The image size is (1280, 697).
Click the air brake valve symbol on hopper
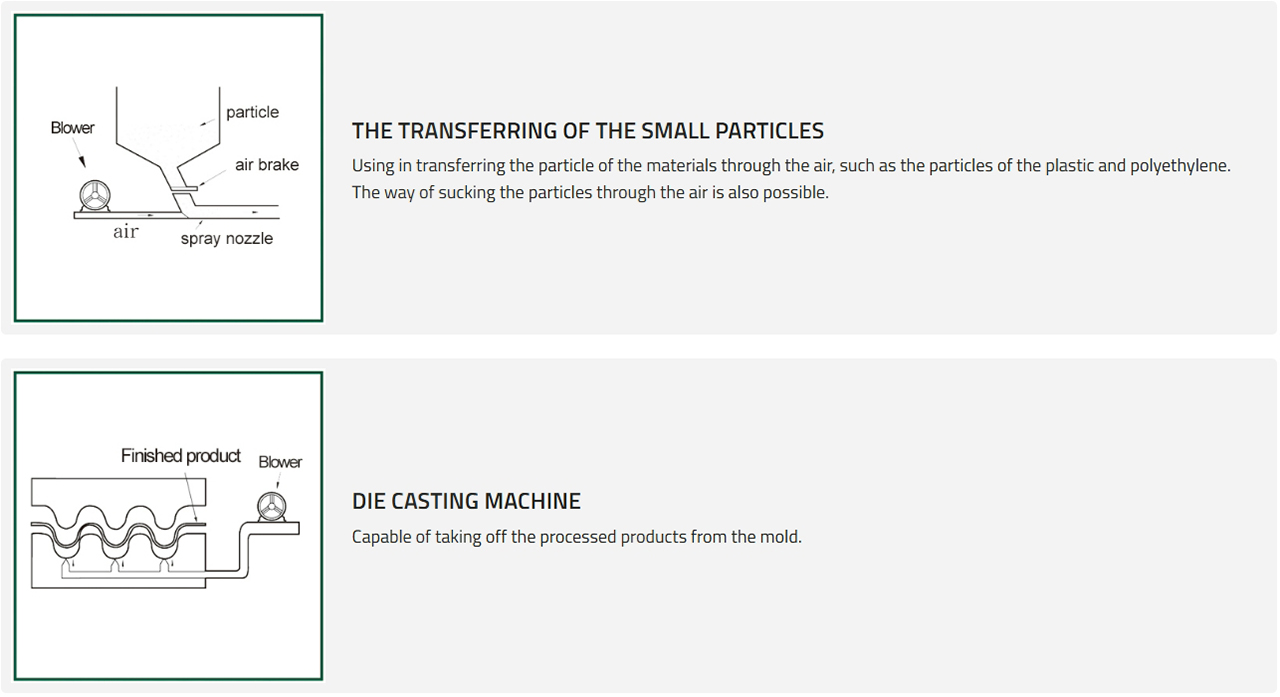184,188
